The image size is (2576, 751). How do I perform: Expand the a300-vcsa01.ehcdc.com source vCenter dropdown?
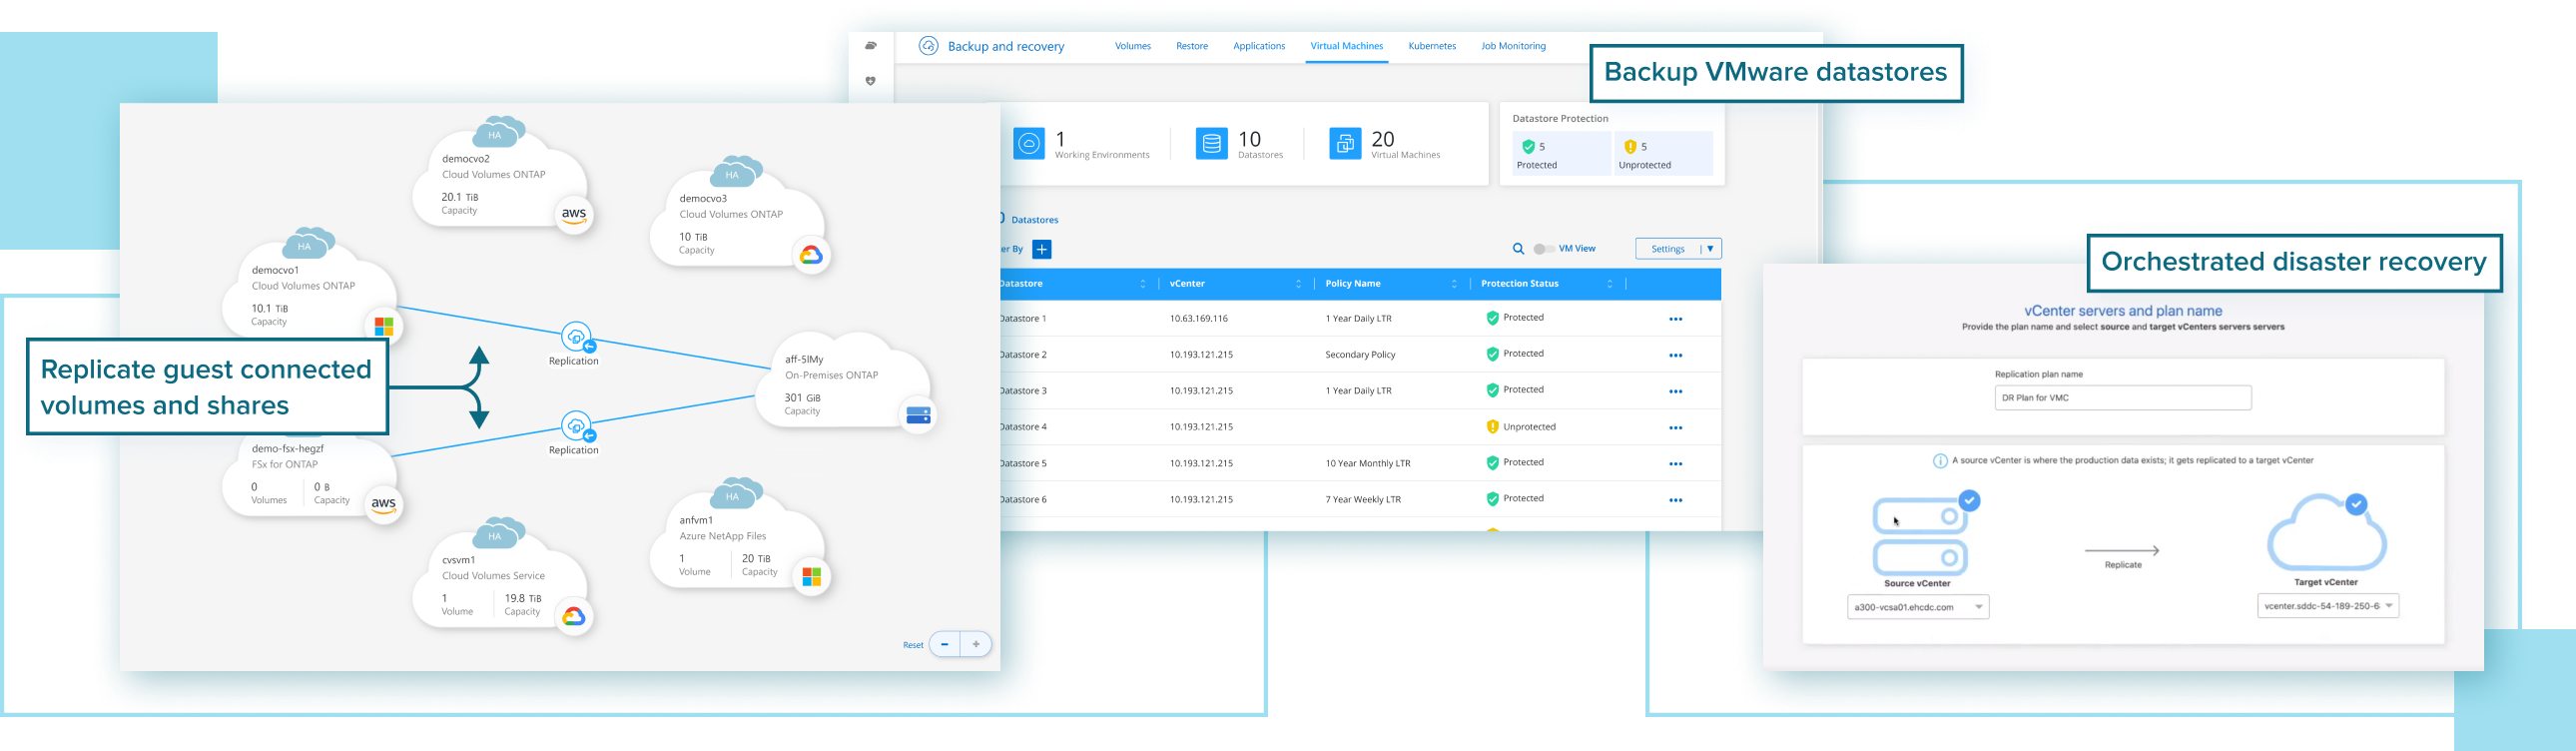pyautogui.click(x=1978, y=607)
